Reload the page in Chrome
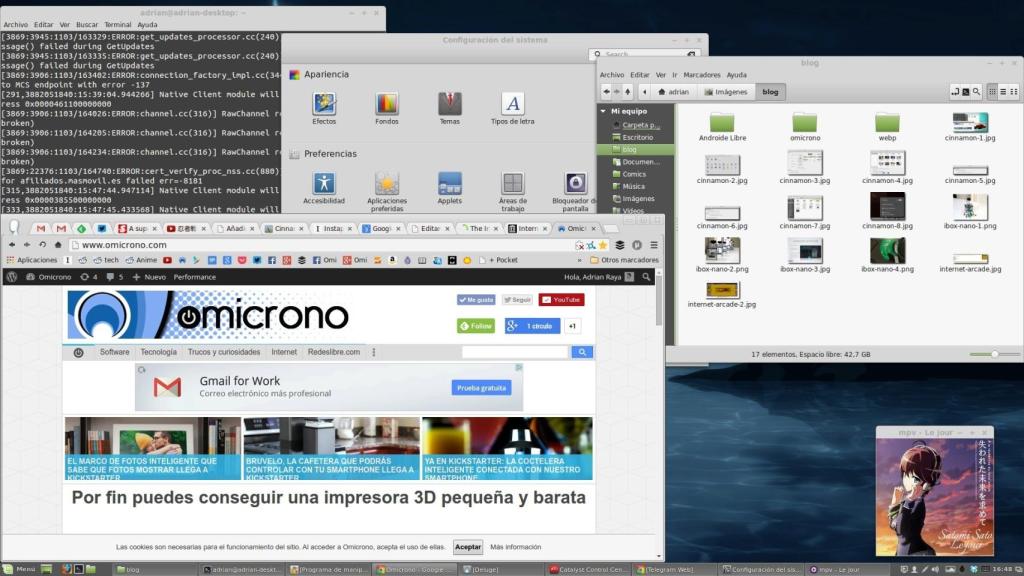This screenshot has height=576, width=1024. tap(43, 244)
